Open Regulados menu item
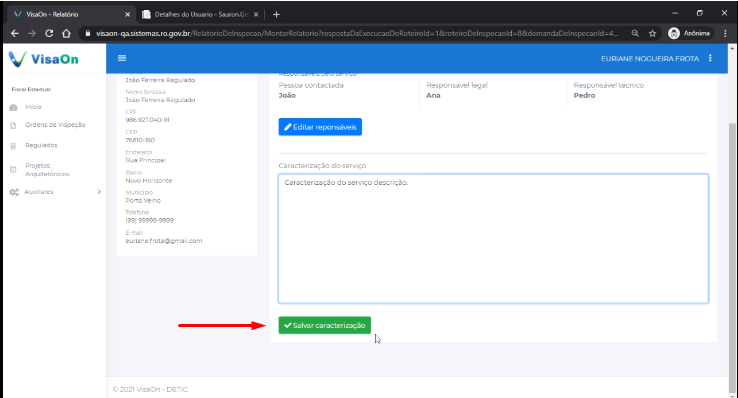This screenshot has height=398, width=738. [x=41, y=145]
